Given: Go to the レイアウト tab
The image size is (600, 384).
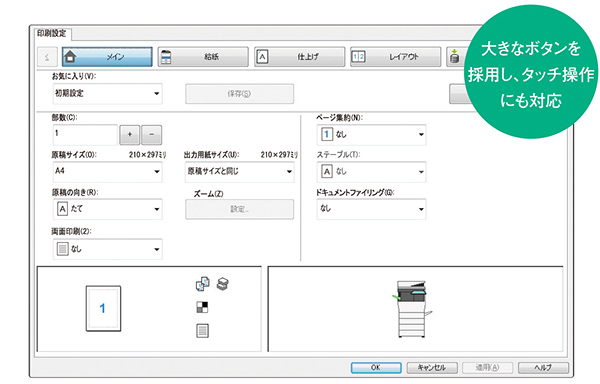Looking at the screenshot, I should (x=396, y=57).
